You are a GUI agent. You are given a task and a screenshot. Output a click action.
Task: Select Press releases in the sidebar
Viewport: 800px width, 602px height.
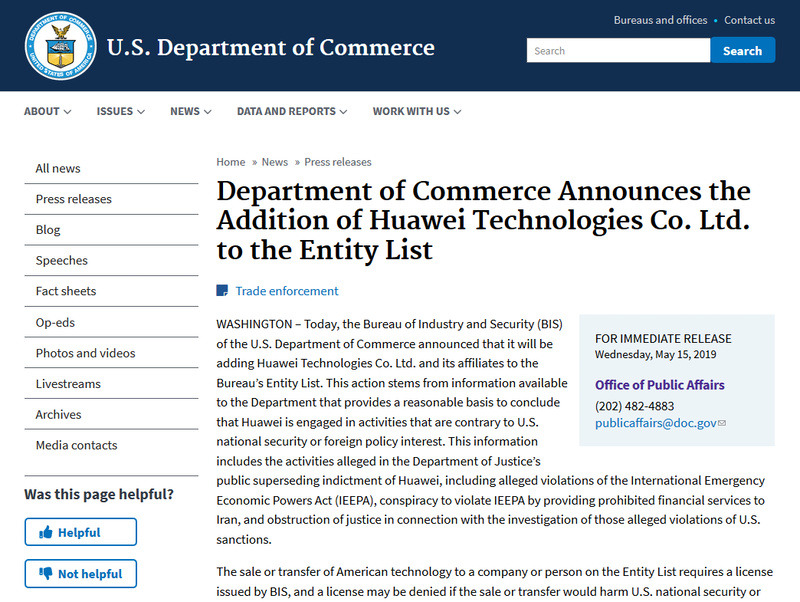coord(74,199)
